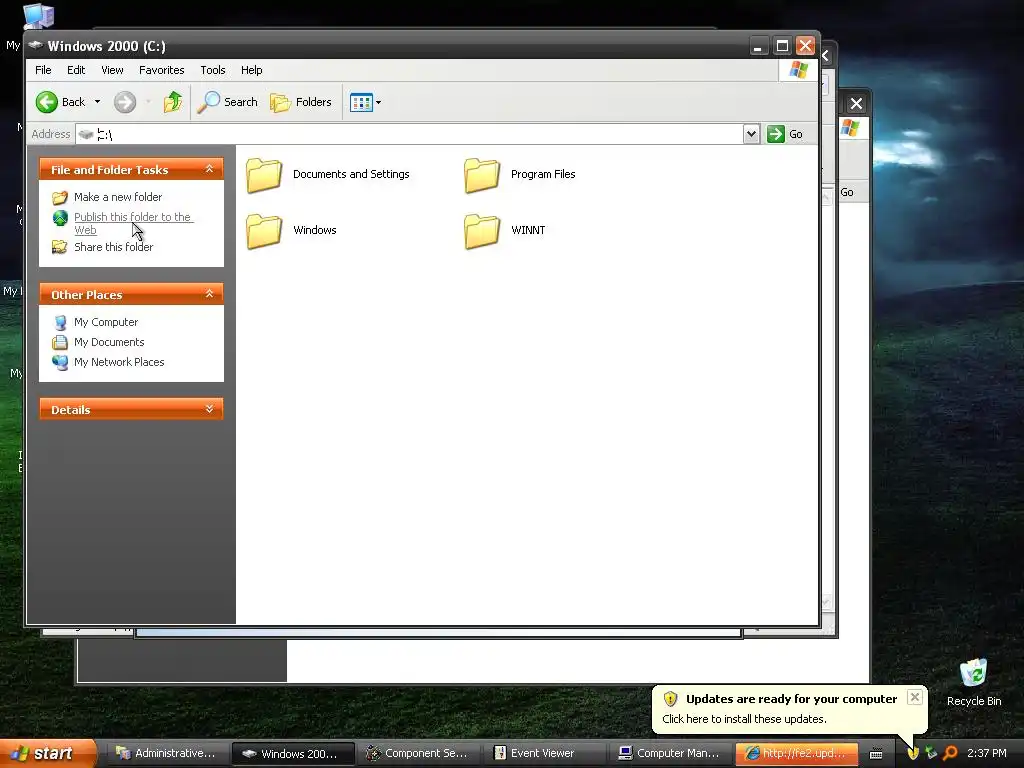Select the Program Files folder icon

point(482,175)
